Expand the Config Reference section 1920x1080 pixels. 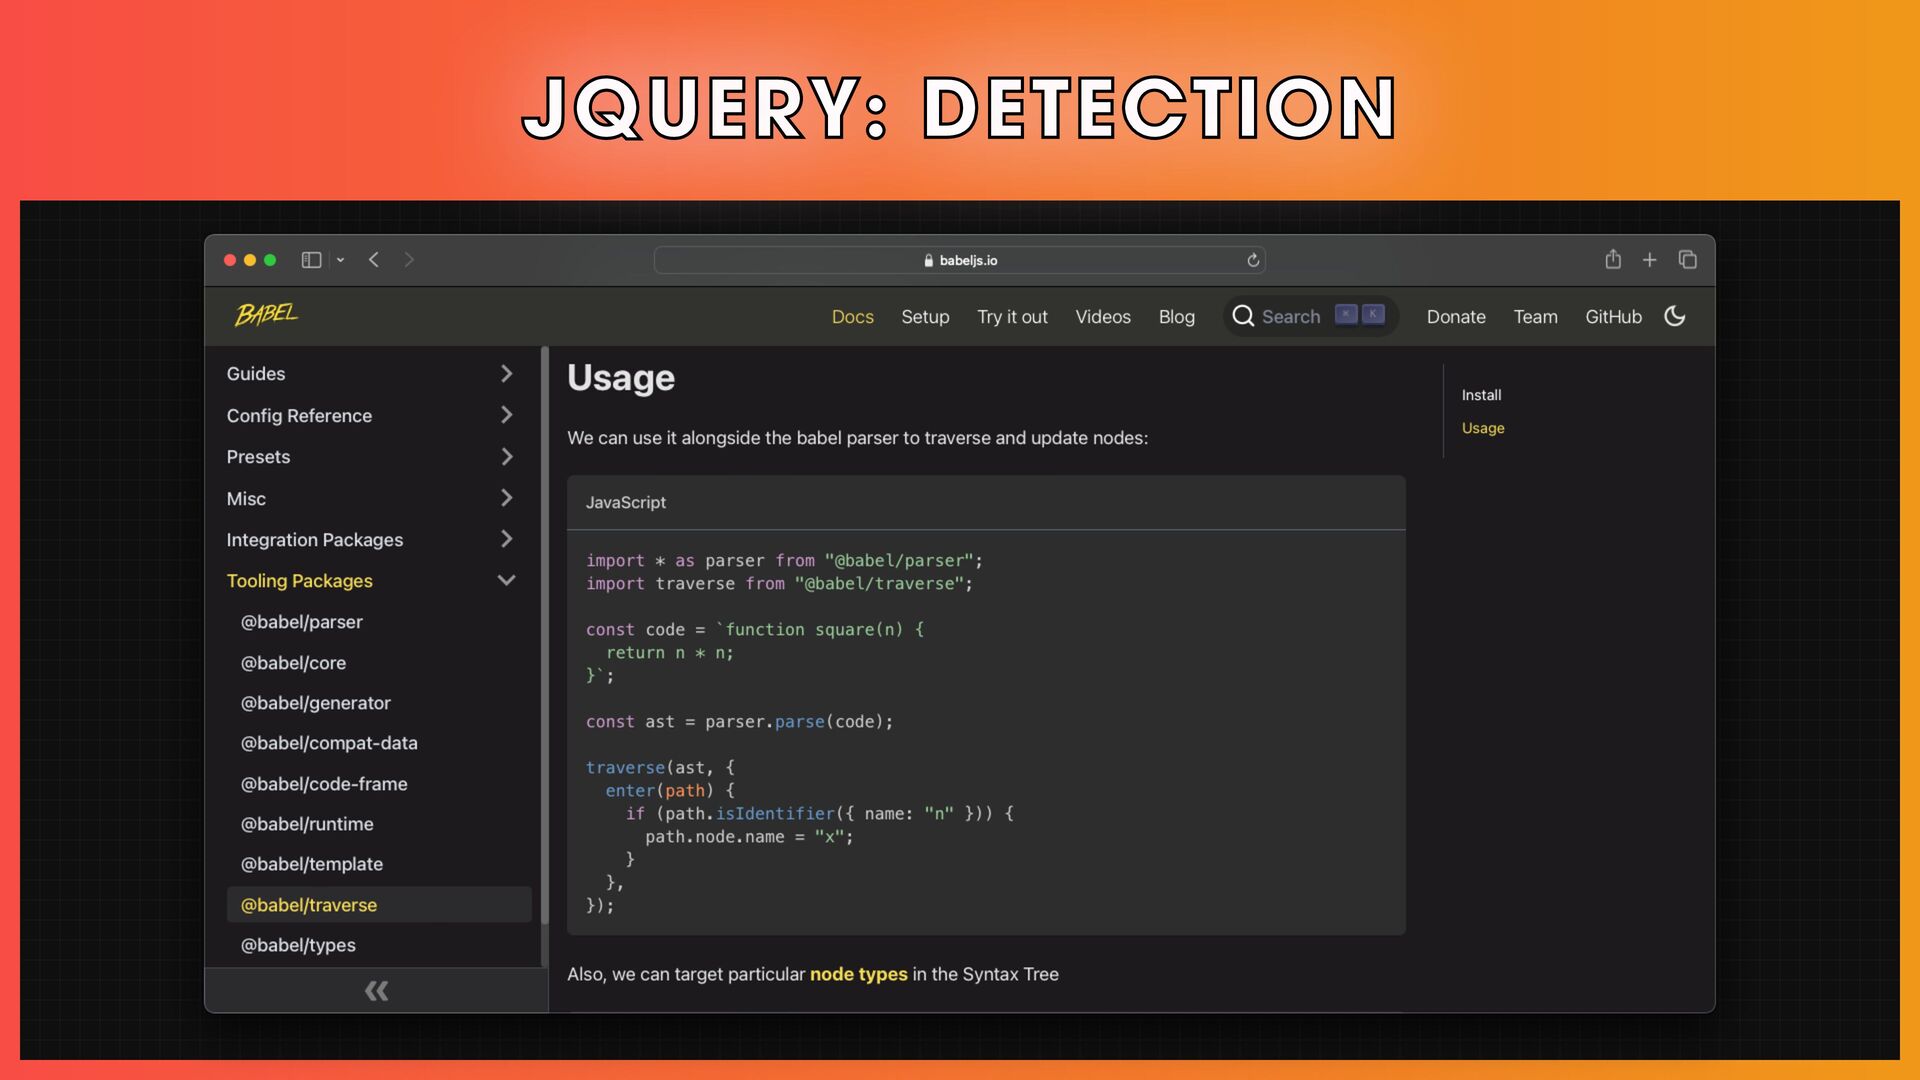[x=506, y=415]
